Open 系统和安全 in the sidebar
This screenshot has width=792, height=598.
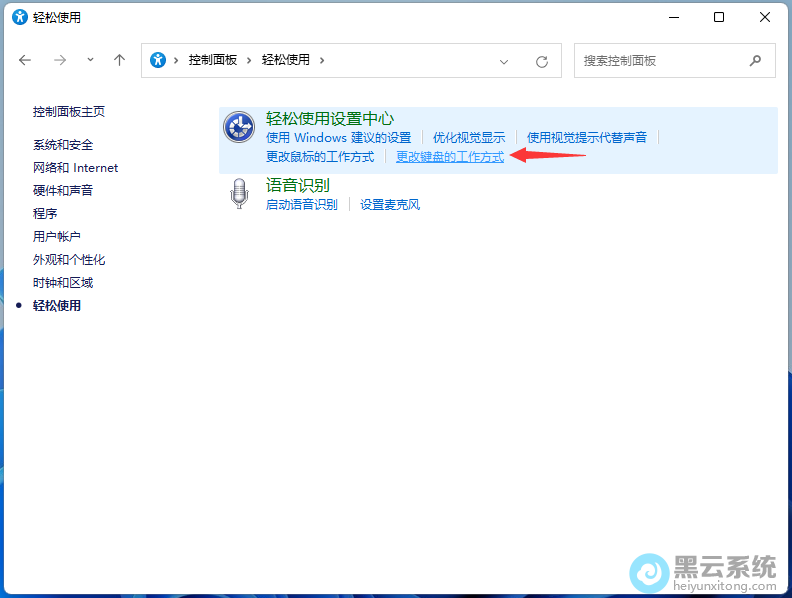(x=63, y=145)
